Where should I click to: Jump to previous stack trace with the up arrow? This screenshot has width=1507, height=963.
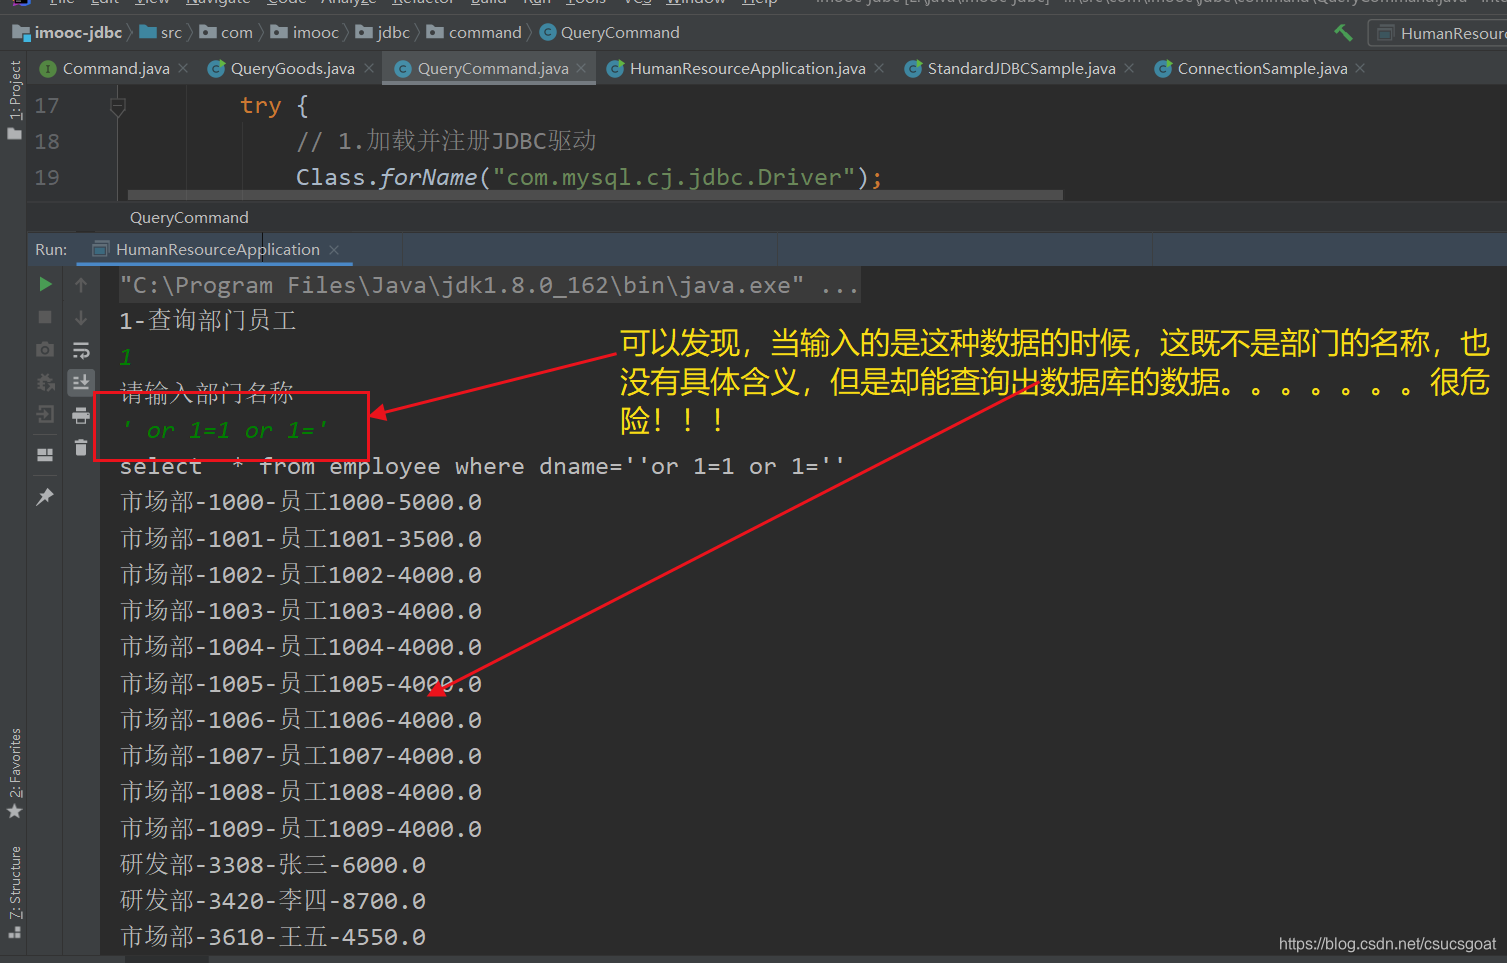tap(81, 284)
